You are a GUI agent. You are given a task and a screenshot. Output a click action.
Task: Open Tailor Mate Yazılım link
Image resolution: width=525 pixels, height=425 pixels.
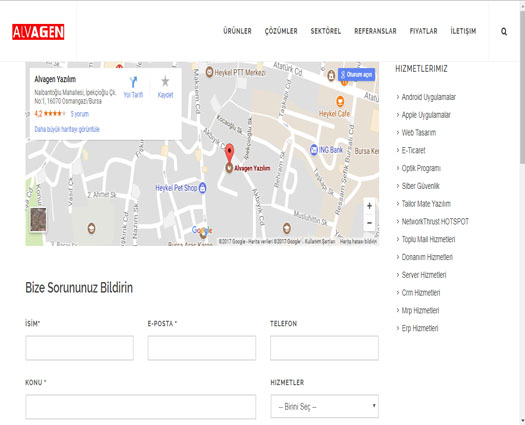(x=426, y=204)
